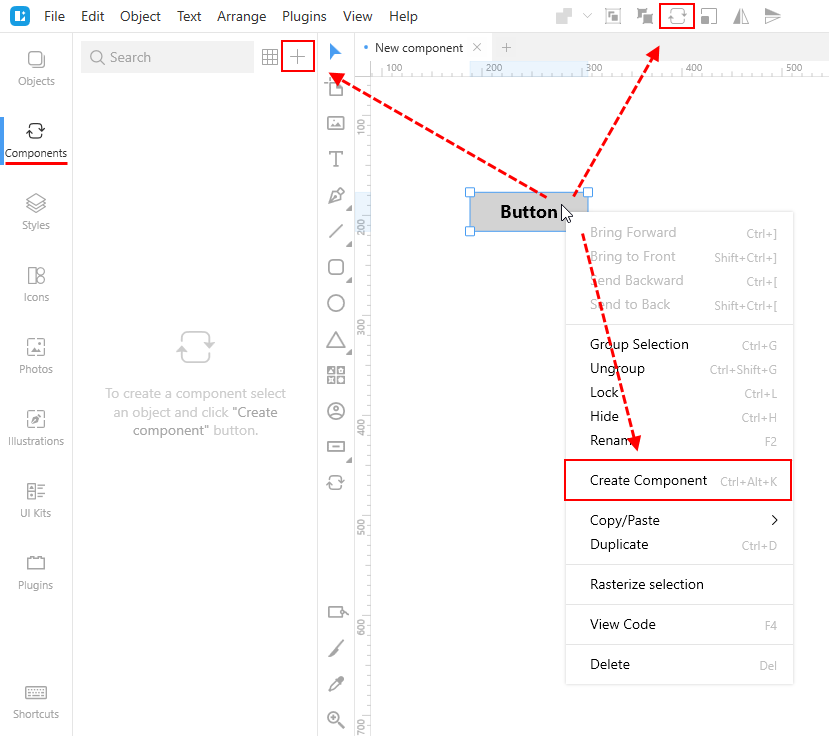829x736 pixels.
Task: Open Shortcuts at the sidebar bottom
Action: coord(36,702)
